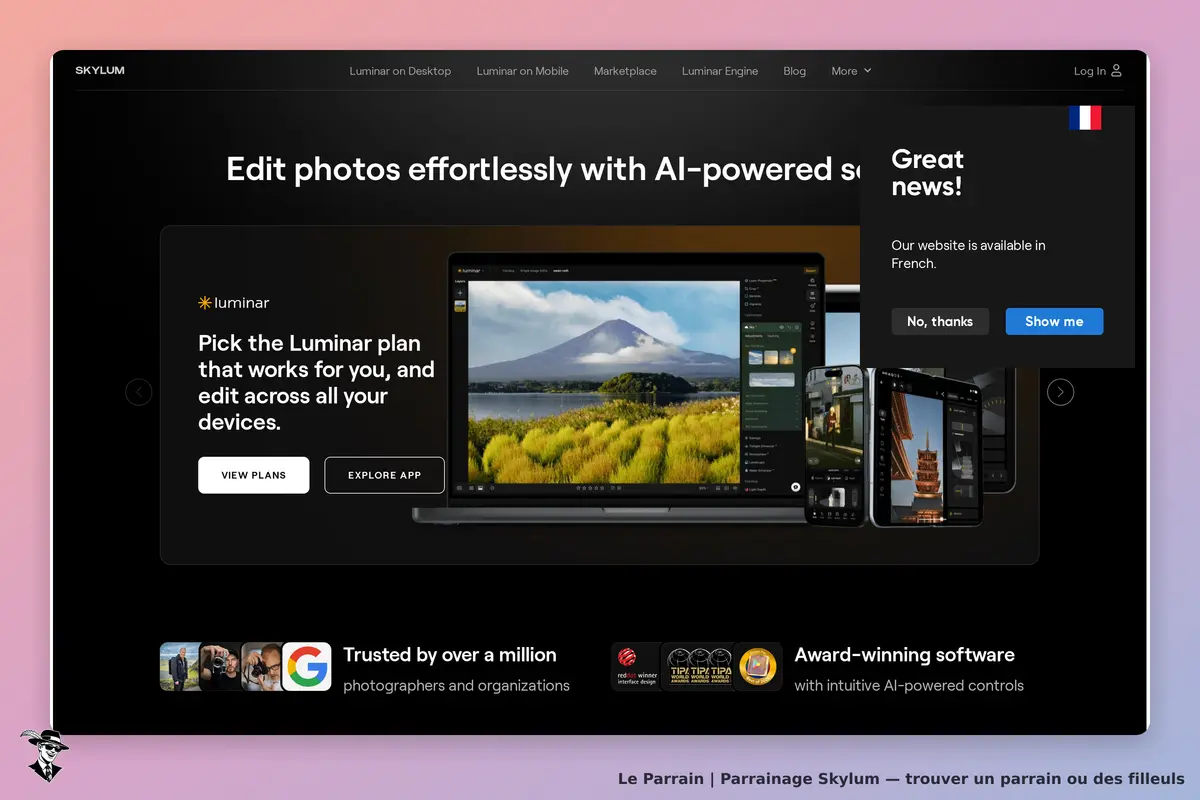Click the Red Dot winner award badge

pyautogui.click(x=636, y=667)
